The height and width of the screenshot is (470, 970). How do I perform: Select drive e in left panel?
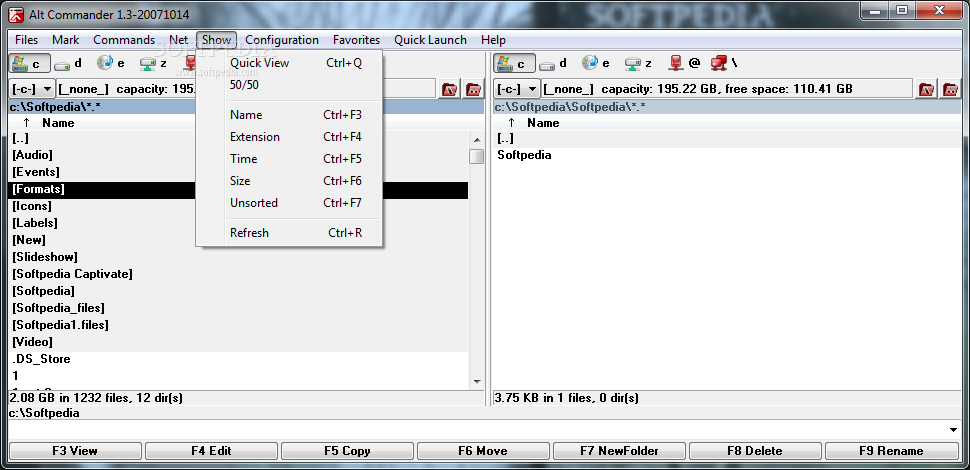[x=111, y=63]
